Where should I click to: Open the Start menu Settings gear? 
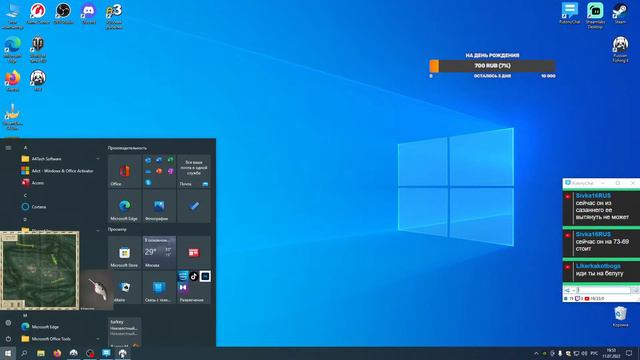[x=8, y=323]
